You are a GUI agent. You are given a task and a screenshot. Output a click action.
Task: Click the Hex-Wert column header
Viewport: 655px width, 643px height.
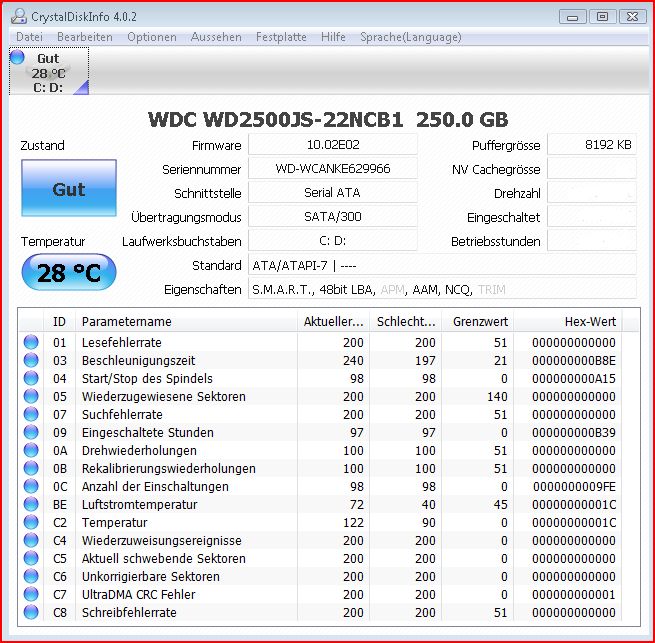(x=568, y=321)
